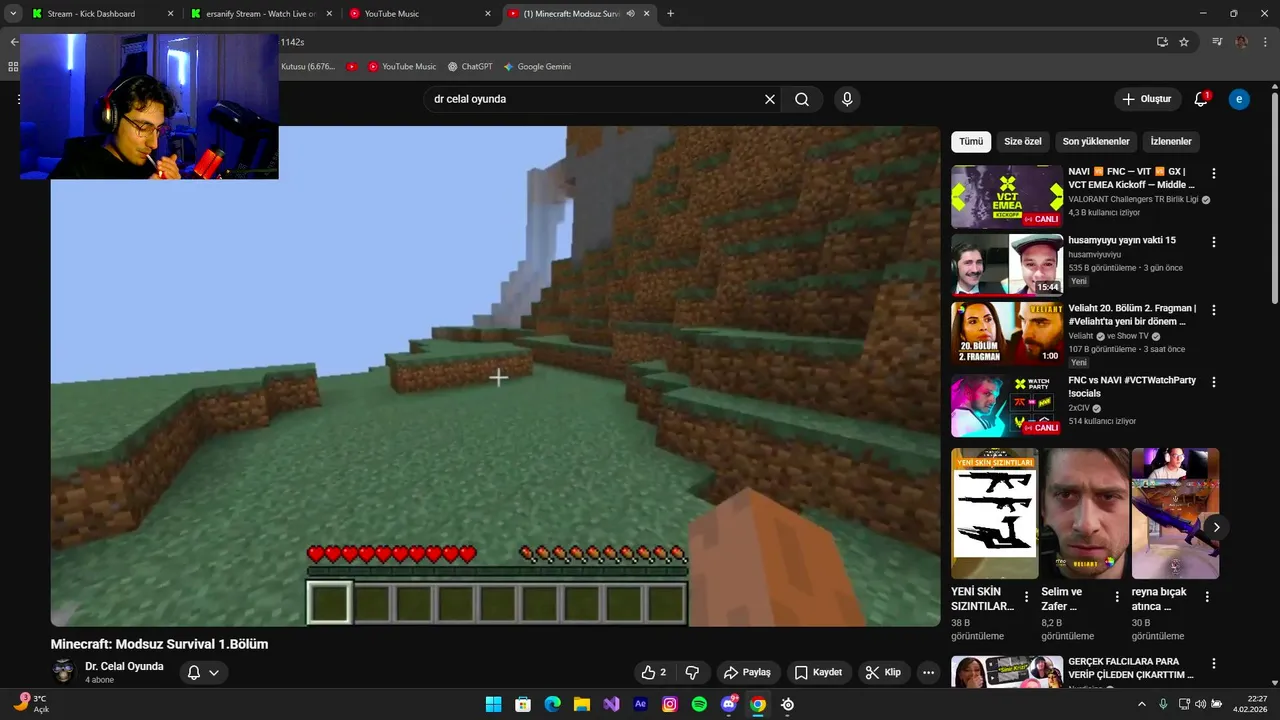The height and width of the screenshot is (720, 1280).
Task: Clear the YouTube search box text
Action: tap(770, 99)
